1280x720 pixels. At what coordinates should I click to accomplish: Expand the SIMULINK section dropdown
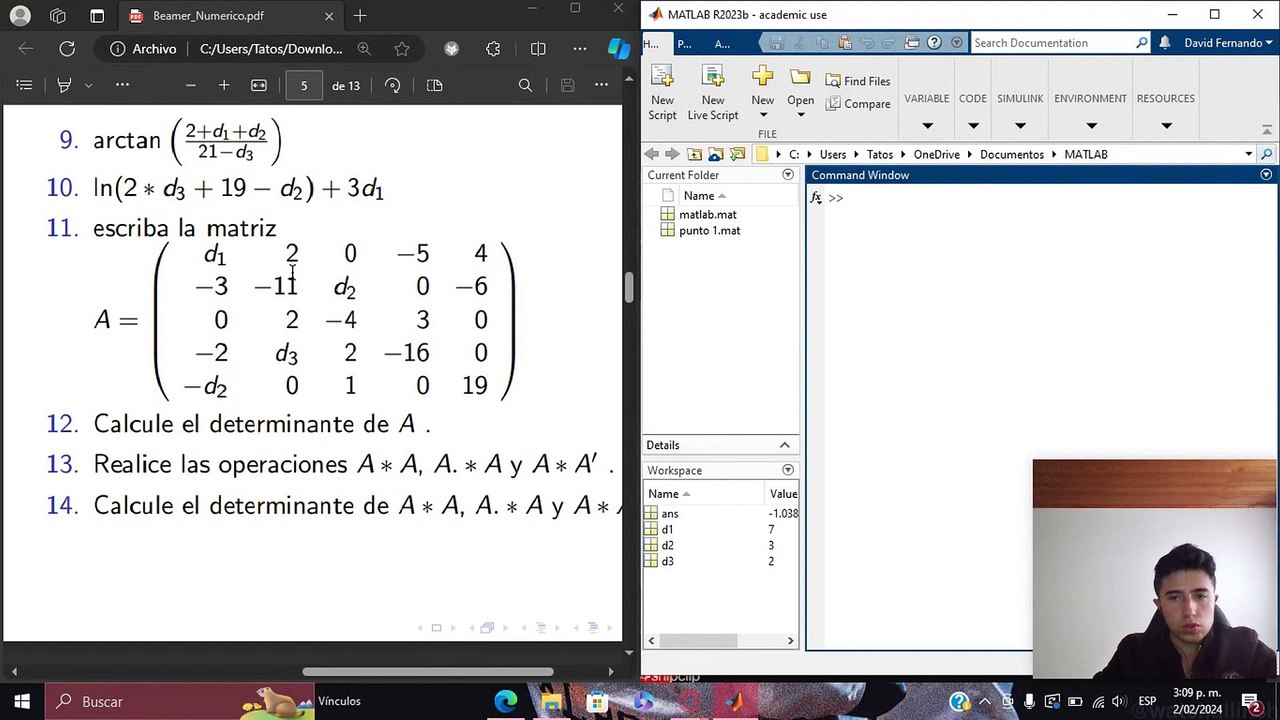[1020, 126]
